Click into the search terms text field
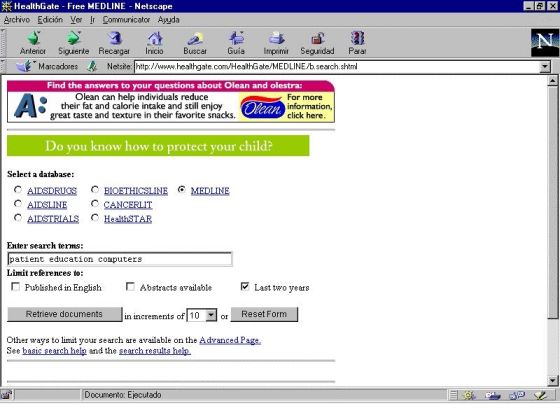 pyautogui.click(x=120, y=259)
